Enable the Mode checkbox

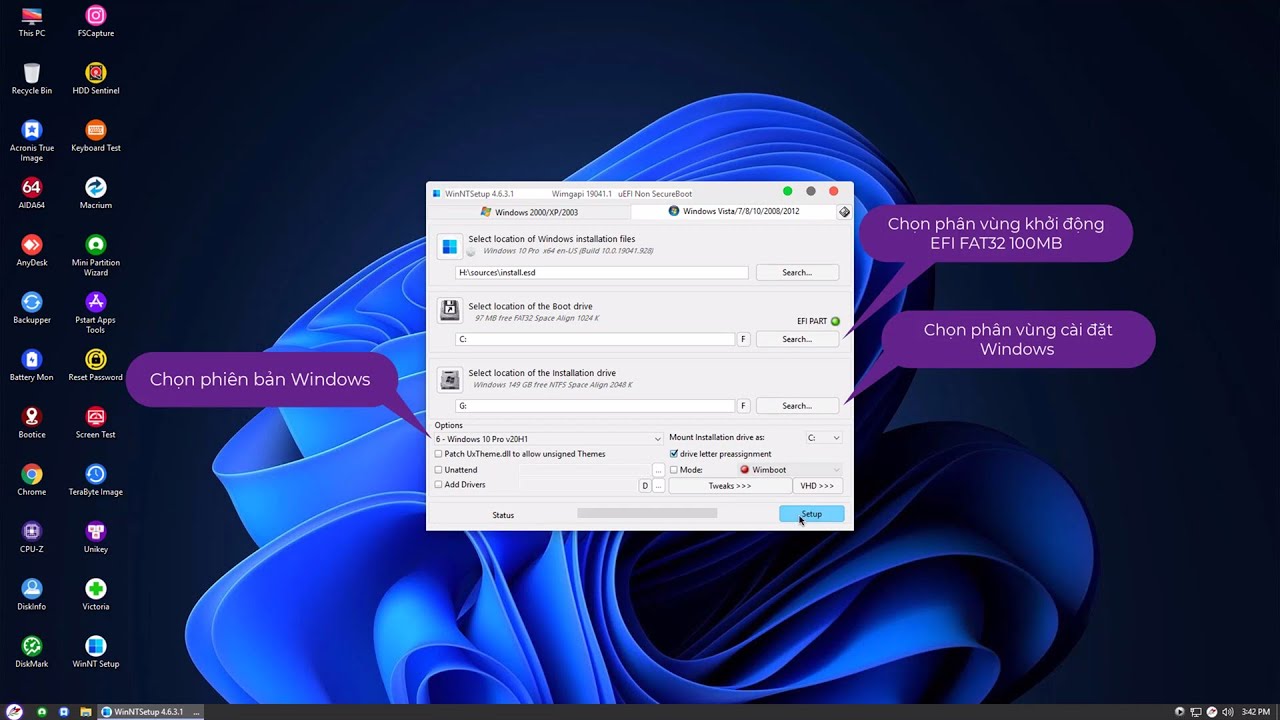coord(674,470)
